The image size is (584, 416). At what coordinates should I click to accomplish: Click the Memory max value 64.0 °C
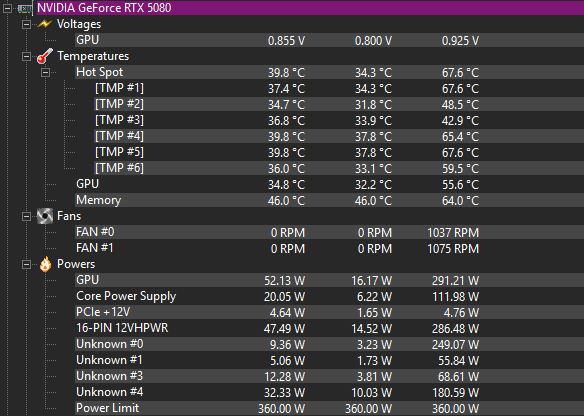[x=460, y=201]
